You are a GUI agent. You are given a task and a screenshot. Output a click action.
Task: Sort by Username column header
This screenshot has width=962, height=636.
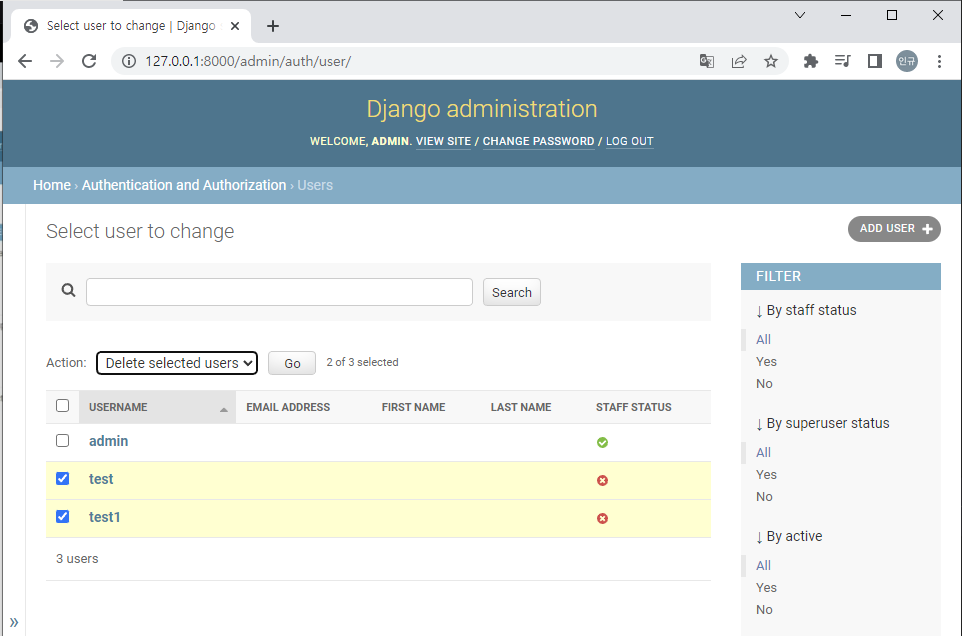118,407
